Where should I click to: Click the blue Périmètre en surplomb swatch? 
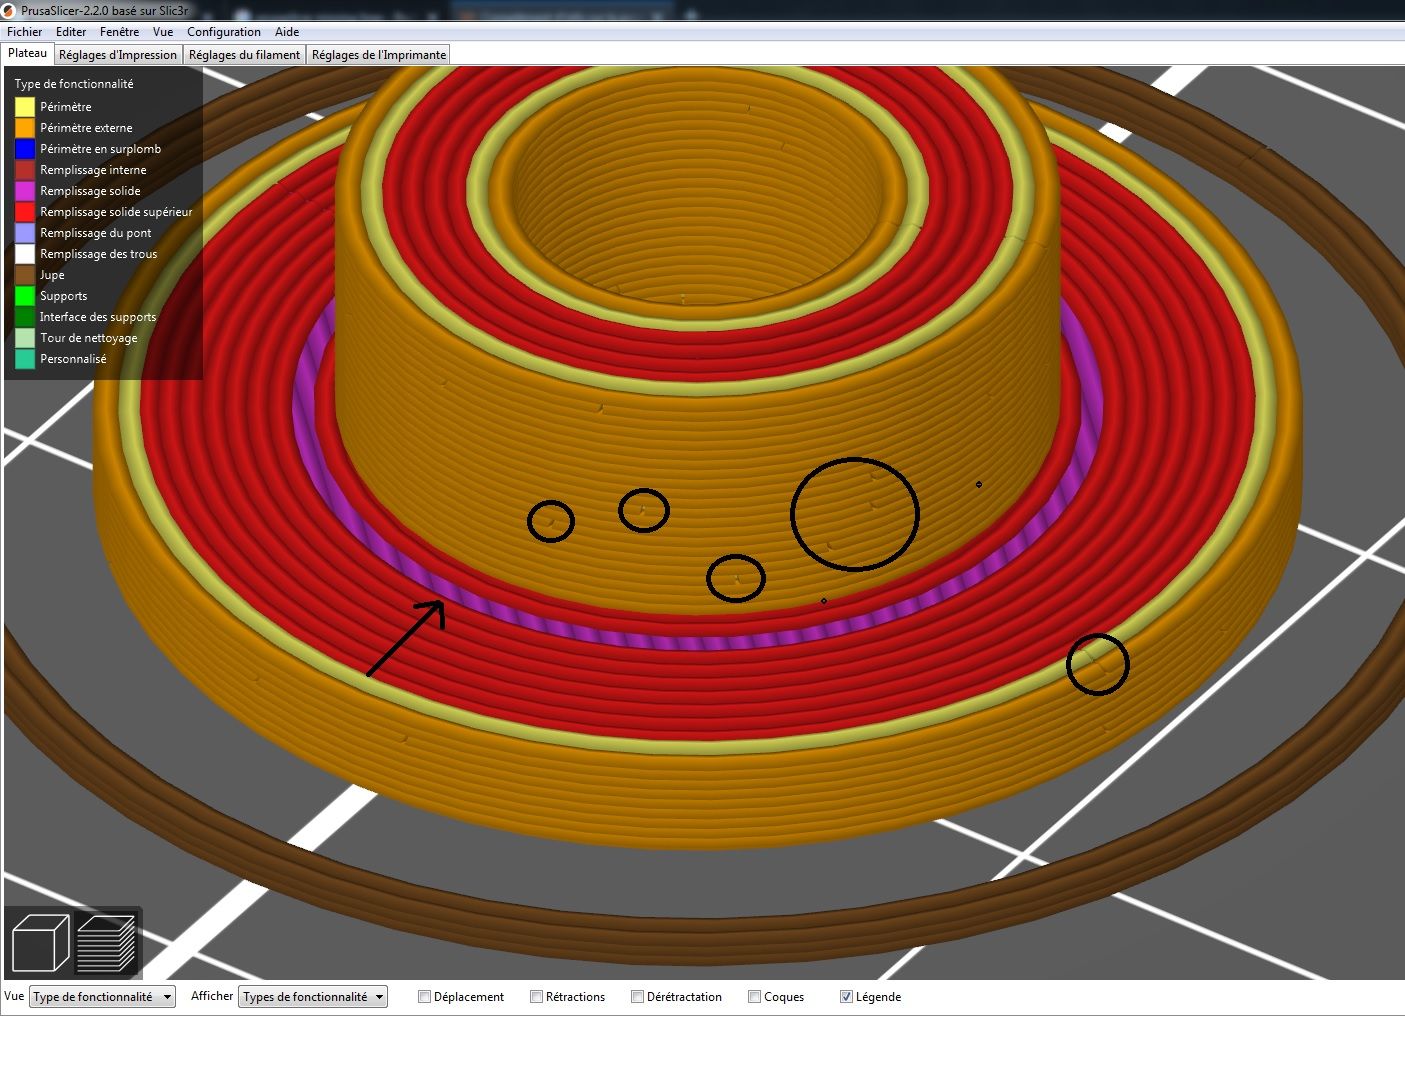pos(25,149)
